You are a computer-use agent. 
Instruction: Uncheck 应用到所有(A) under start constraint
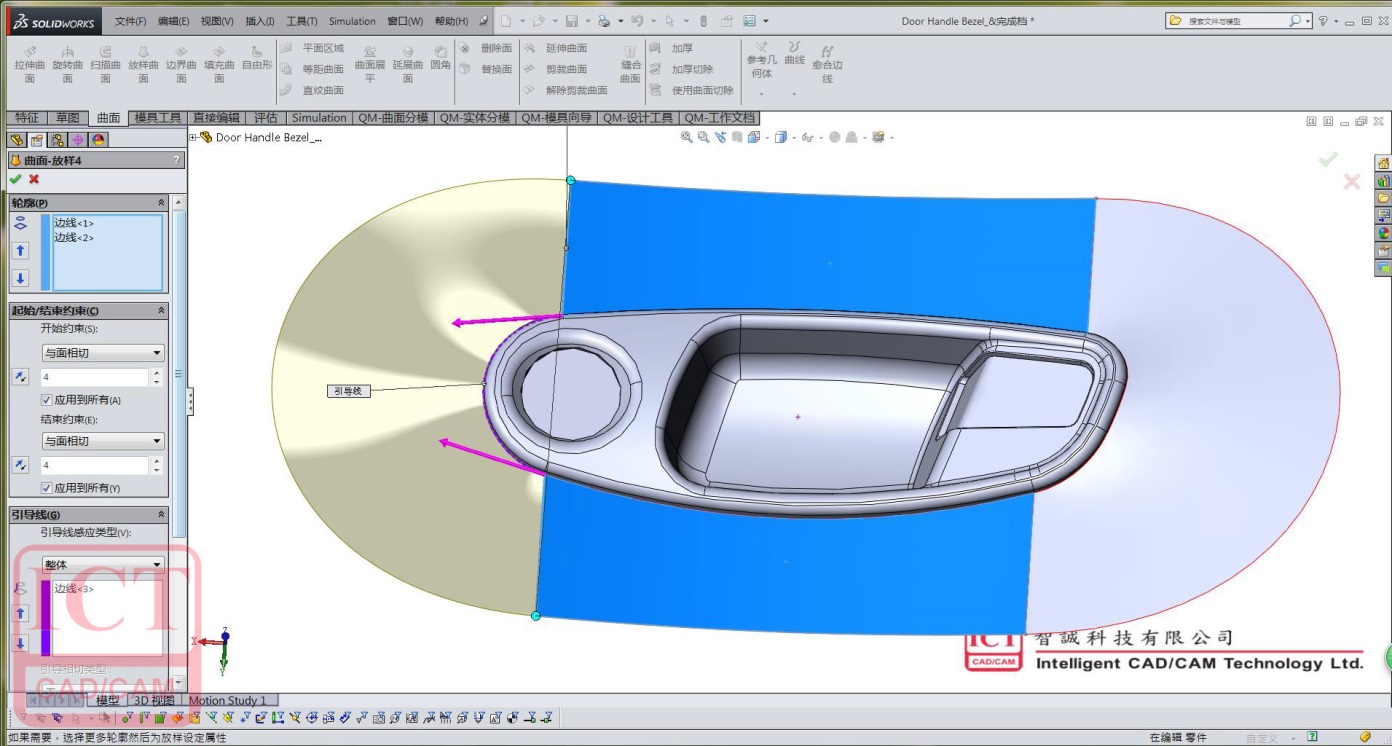coord(46,400)
